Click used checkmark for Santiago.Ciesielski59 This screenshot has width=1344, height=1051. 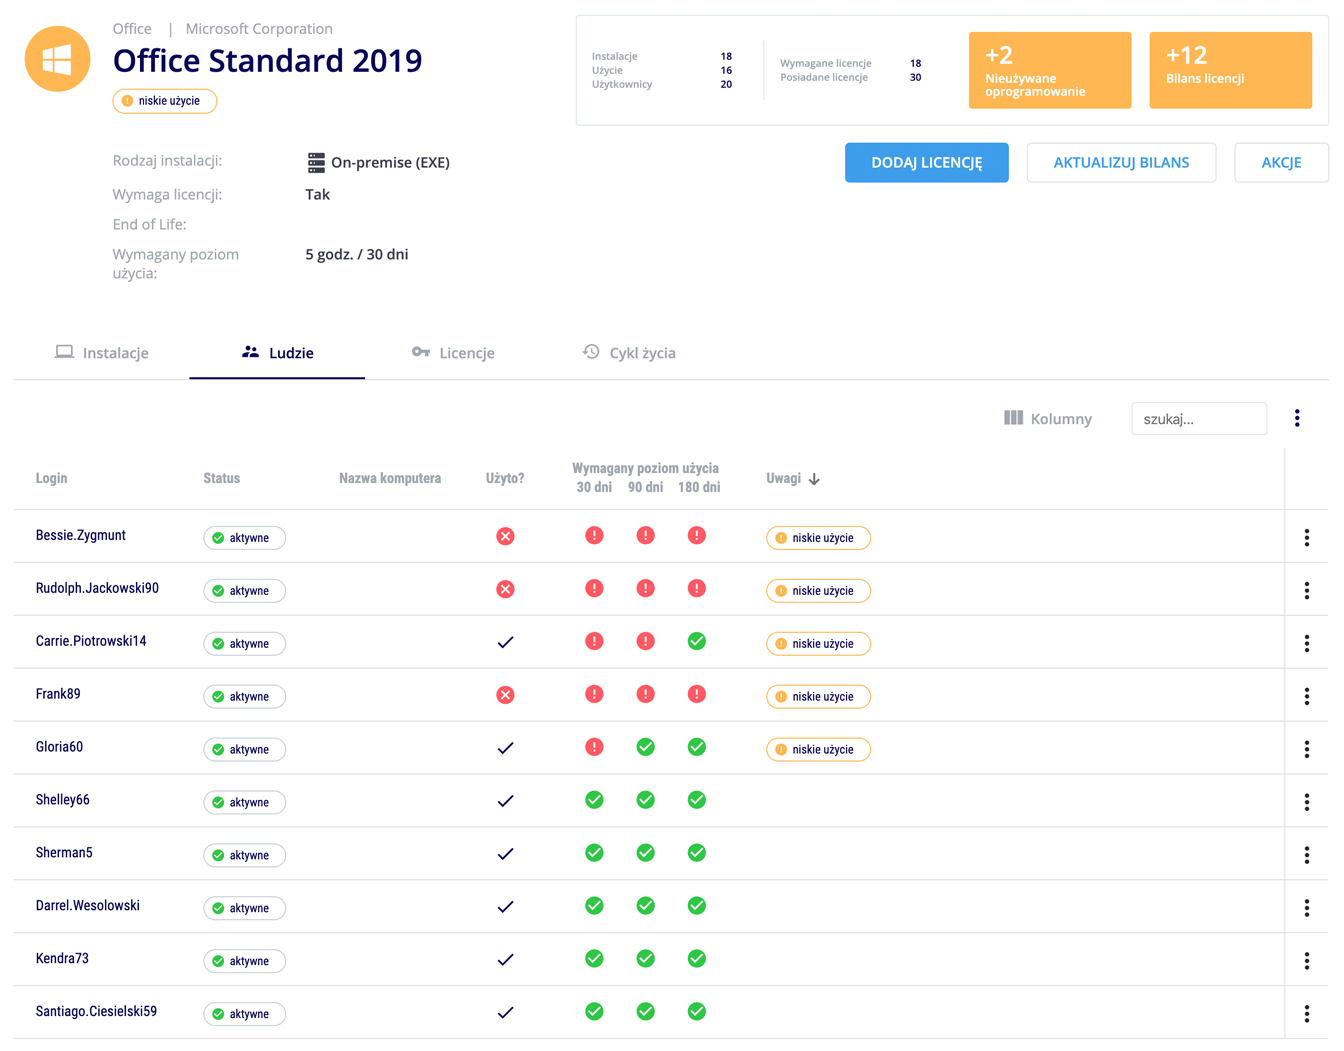[x=505, y=1013]
